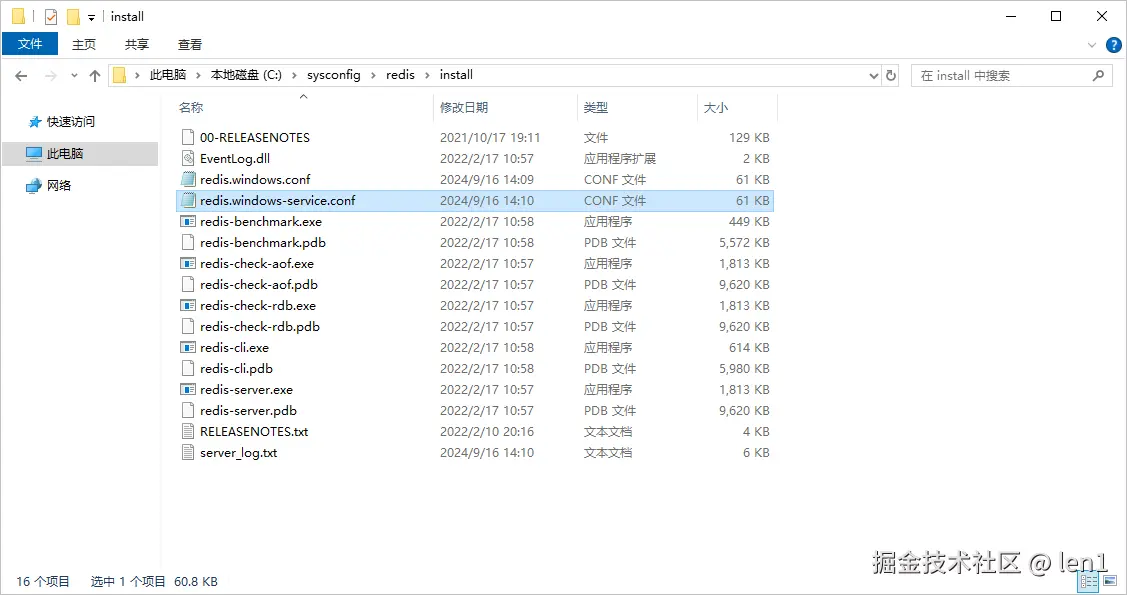Select the redis.windows.conf file name
This screenshot has height=595, width=1127.
(255, 180)
